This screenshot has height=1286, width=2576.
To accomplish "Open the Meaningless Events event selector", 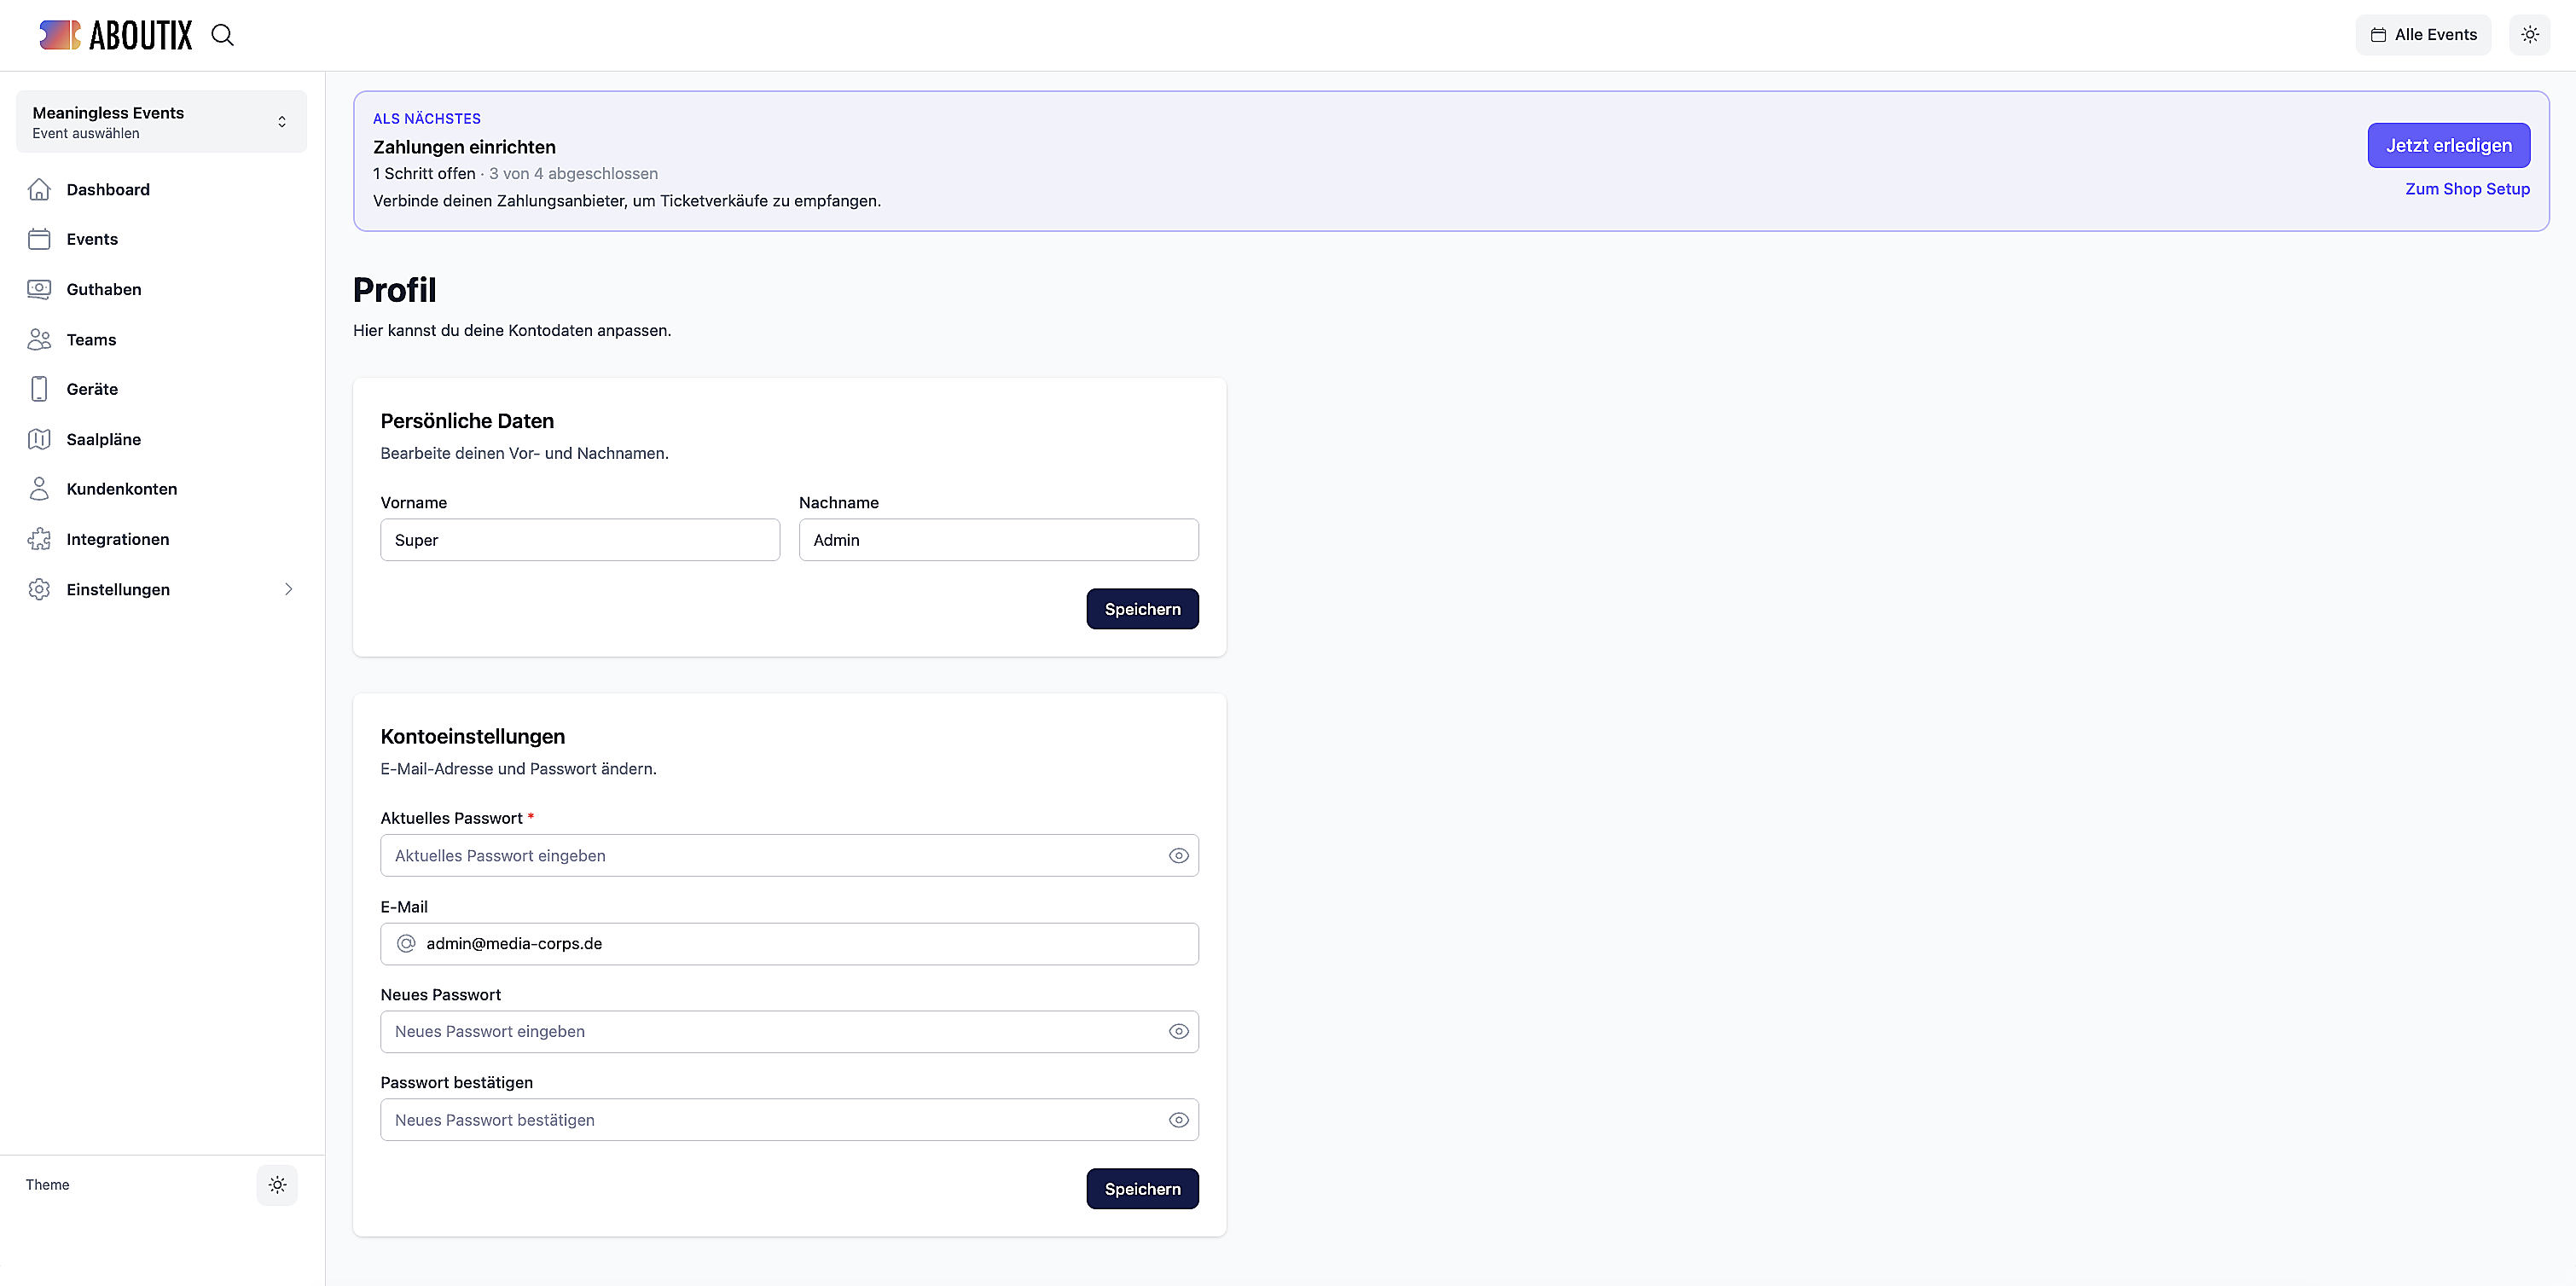I will pyautogui.click(x=161, y=122).
